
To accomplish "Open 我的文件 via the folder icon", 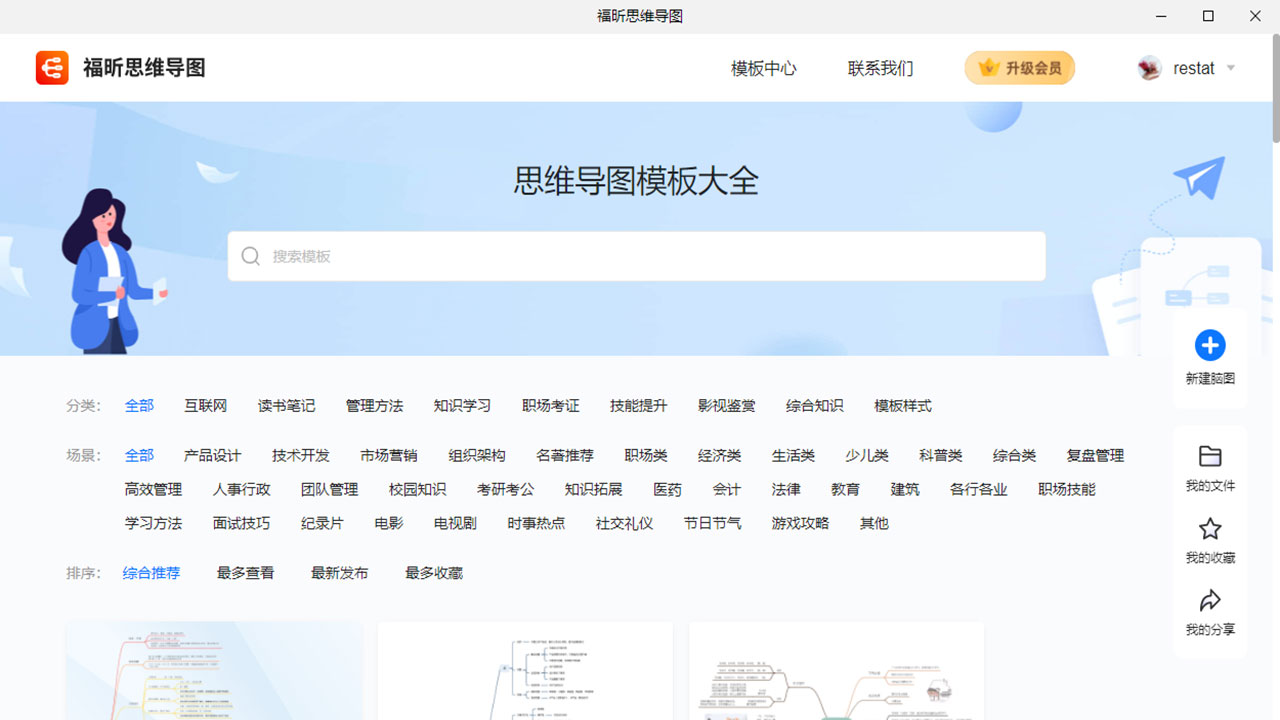I will click(1210, 457).
